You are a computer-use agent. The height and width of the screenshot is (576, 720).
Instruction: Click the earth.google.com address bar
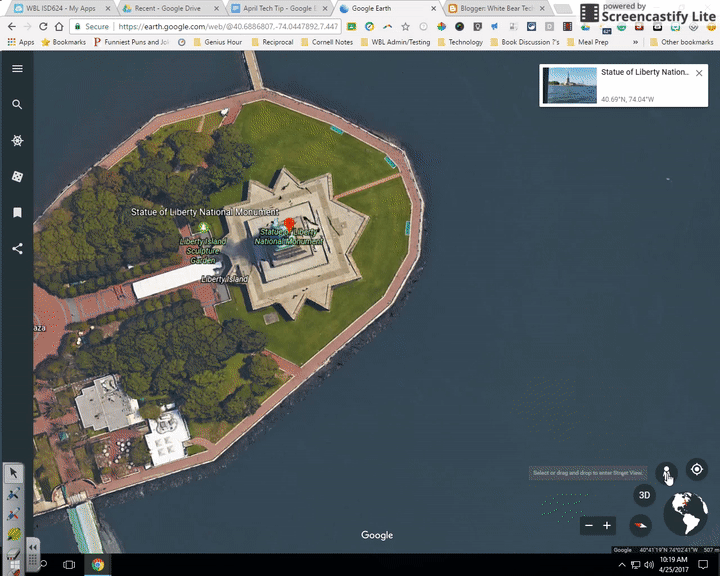pos(205,27)
